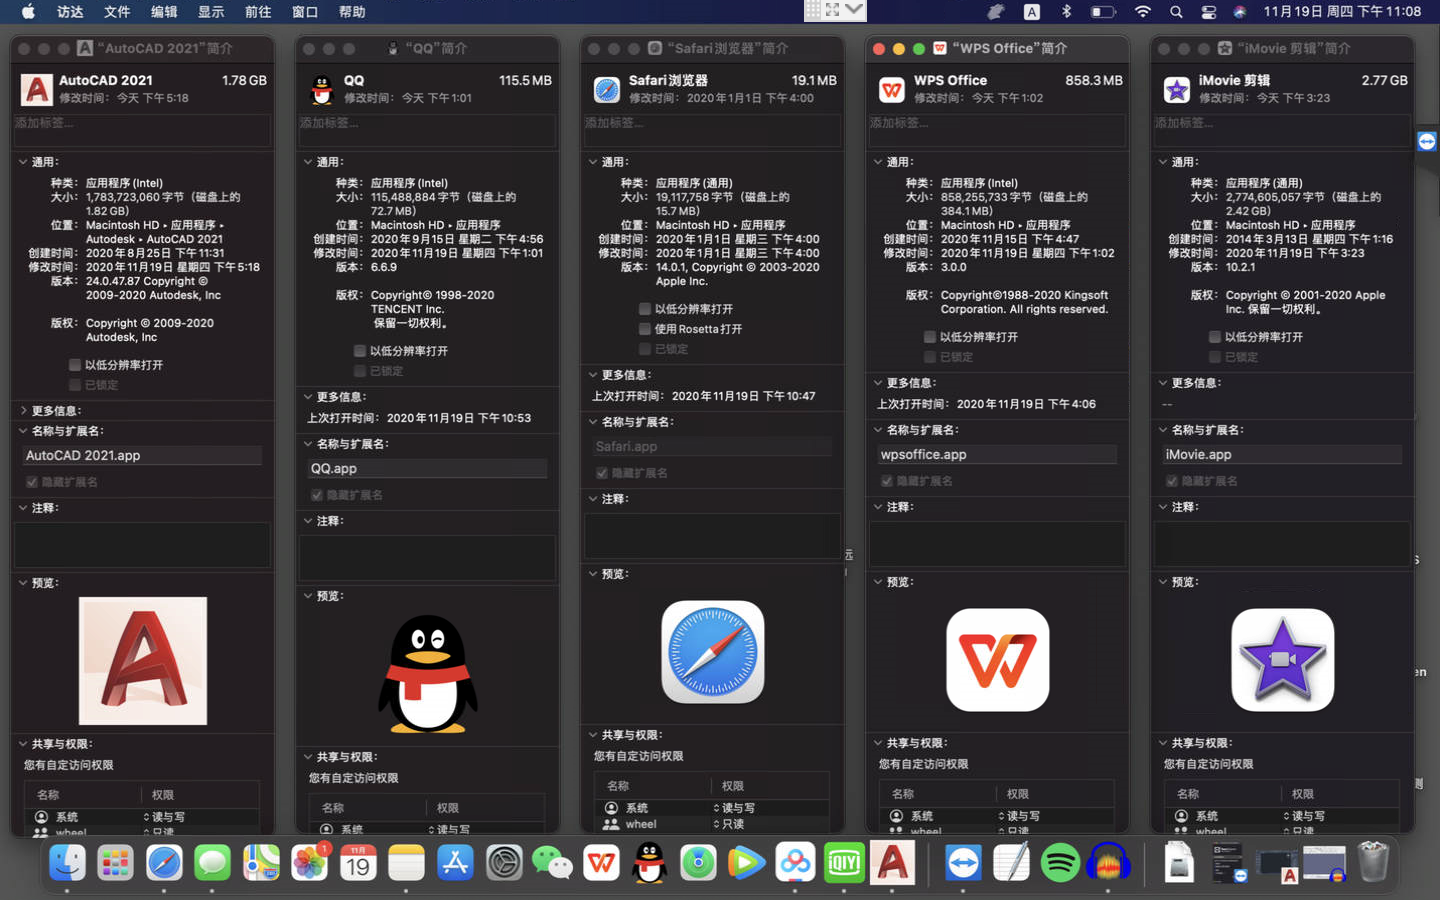
Task: Open the 前往 menu in the menu bar
Action: 258,12
